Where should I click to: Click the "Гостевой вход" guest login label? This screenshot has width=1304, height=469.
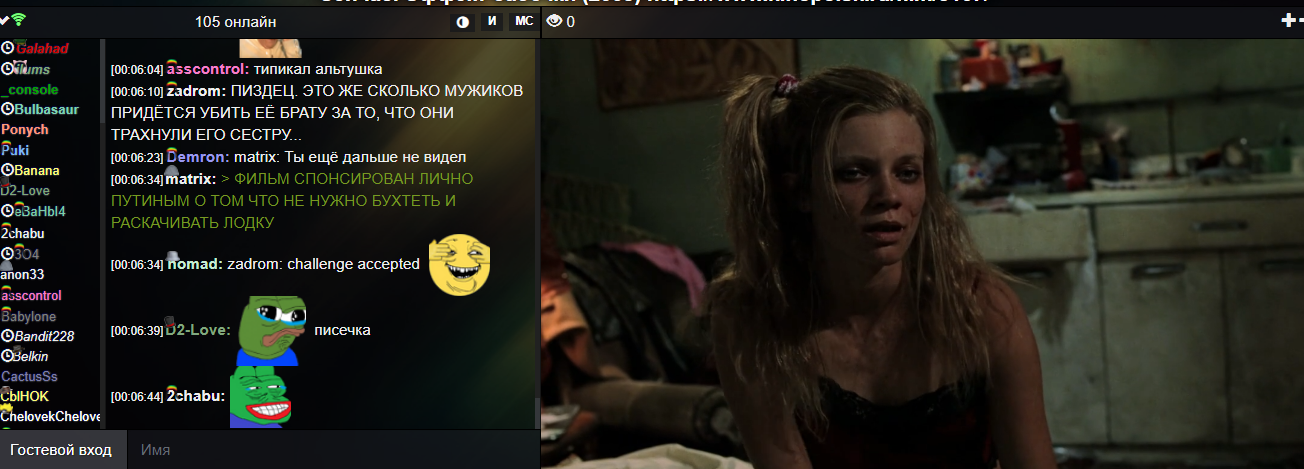point(63,450)
